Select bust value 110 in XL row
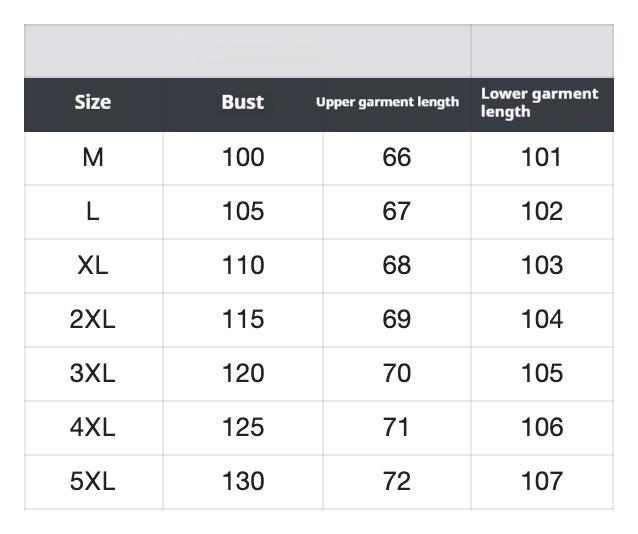The width and height of the screenshot is (638, 534). [243, 265]
